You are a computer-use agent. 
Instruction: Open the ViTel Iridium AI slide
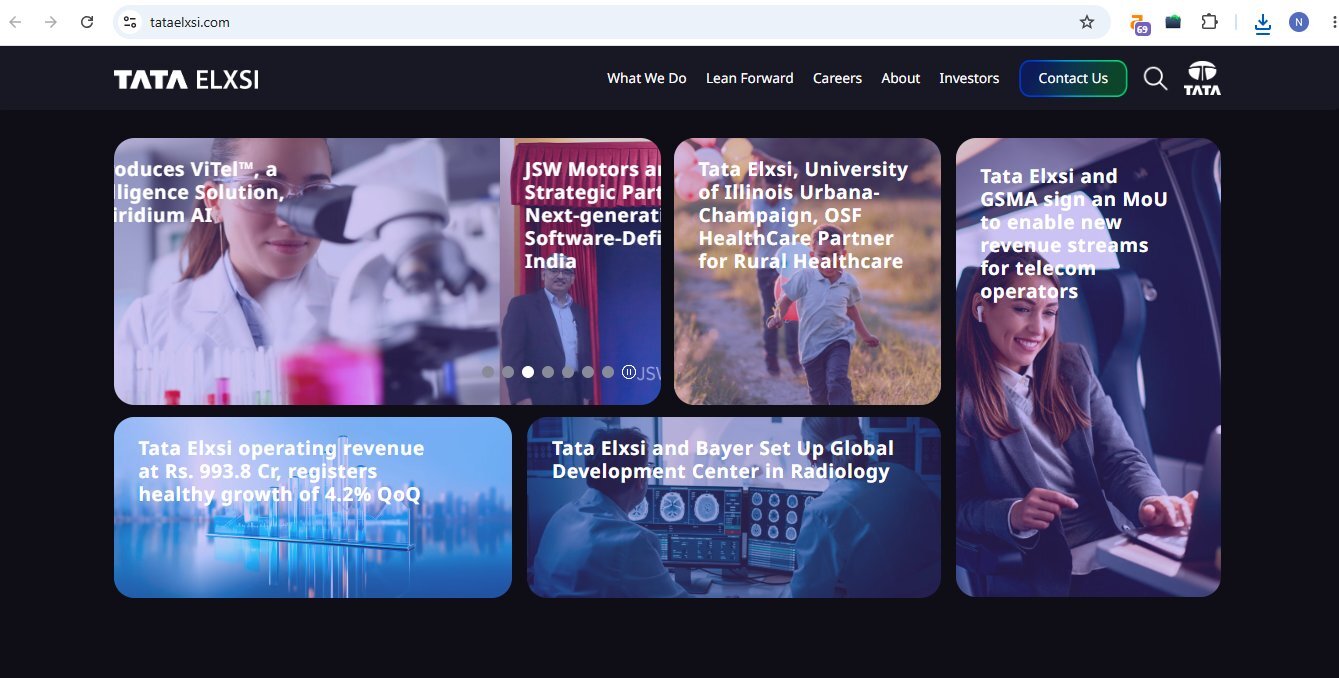(307, 271)
